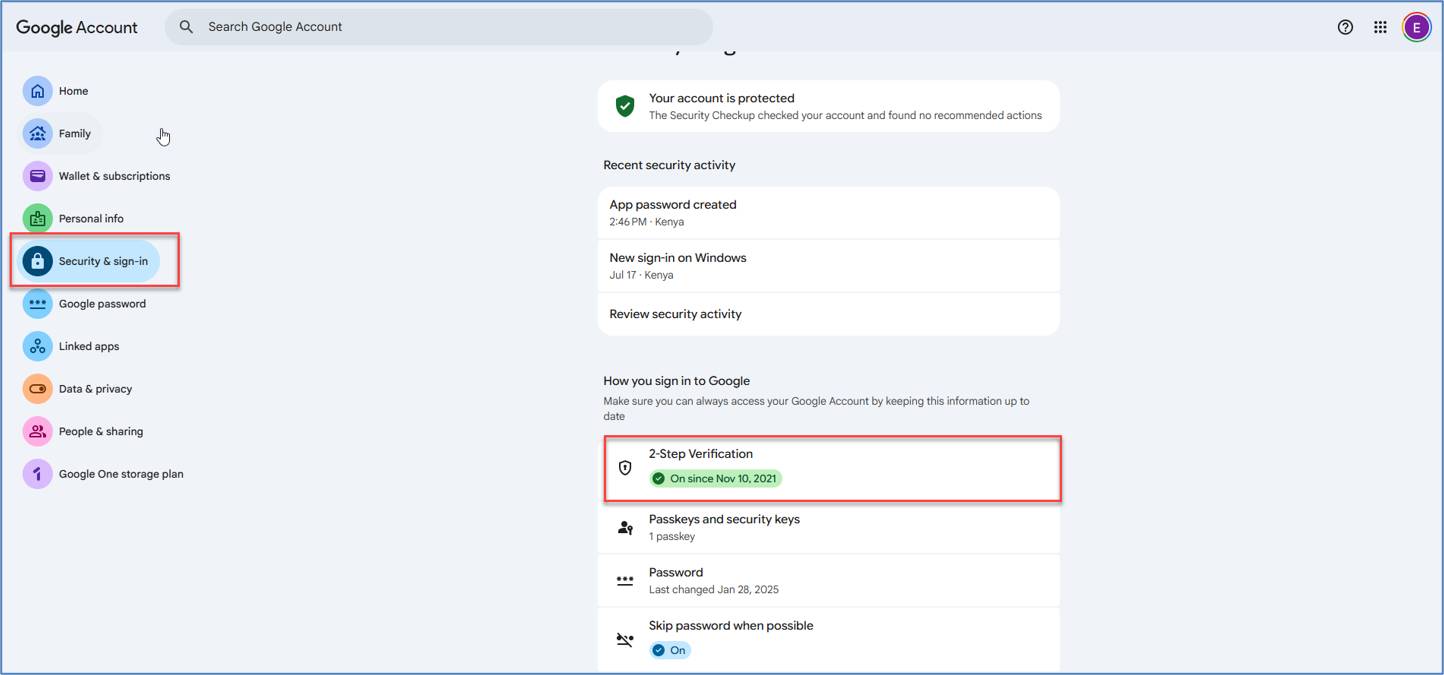Click 'Last changed Jan 28, 2025' text

pyautogui.click(x=714, y=590)
